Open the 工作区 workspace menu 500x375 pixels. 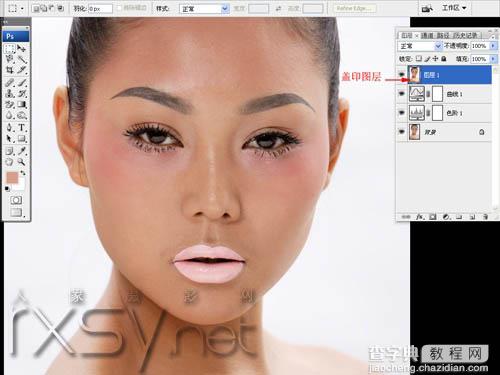click(454, 8)
